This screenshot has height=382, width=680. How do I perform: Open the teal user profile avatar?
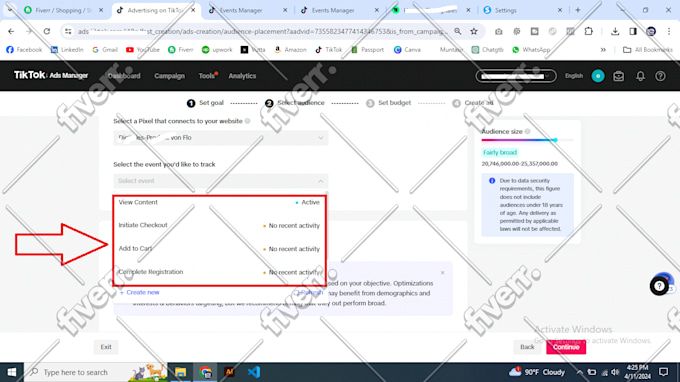point(598,76)
